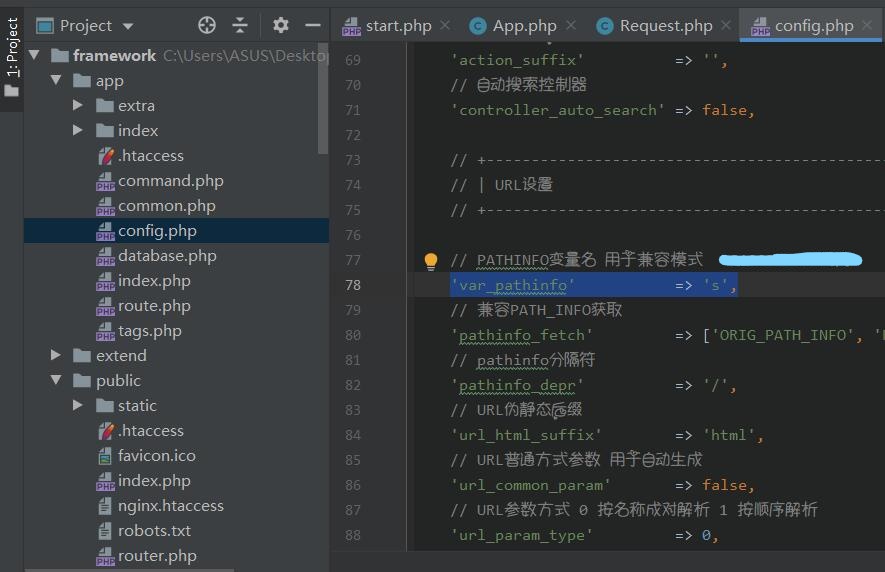This screenshot has height=572, width=885.
Task: Open robots.txt in the project tree
Action: coord(154,530)
